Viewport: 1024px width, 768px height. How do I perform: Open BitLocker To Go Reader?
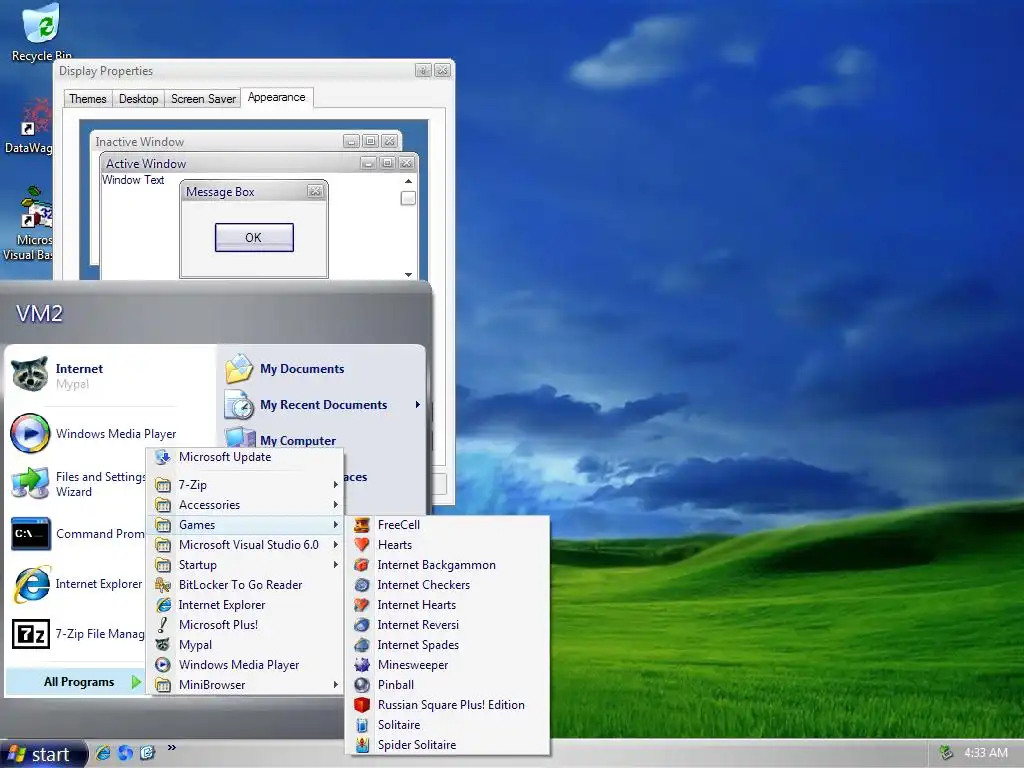pyautogui.click(x=247, y=584)
